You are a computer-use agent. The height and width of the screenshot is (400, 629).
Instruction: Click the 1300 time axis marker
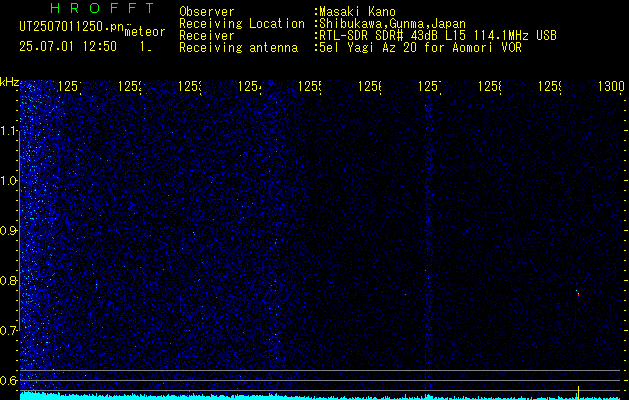pos(611,87)
